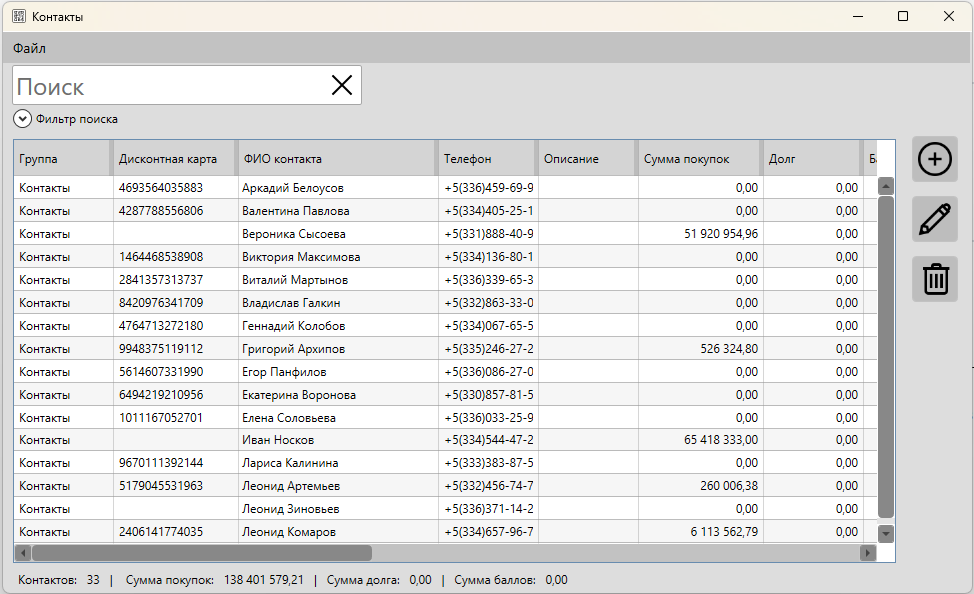Image resolution: width=974 pixels, height=594 pixels.
Task: Click inside the Поиск search field
Action: pos(170,86)
